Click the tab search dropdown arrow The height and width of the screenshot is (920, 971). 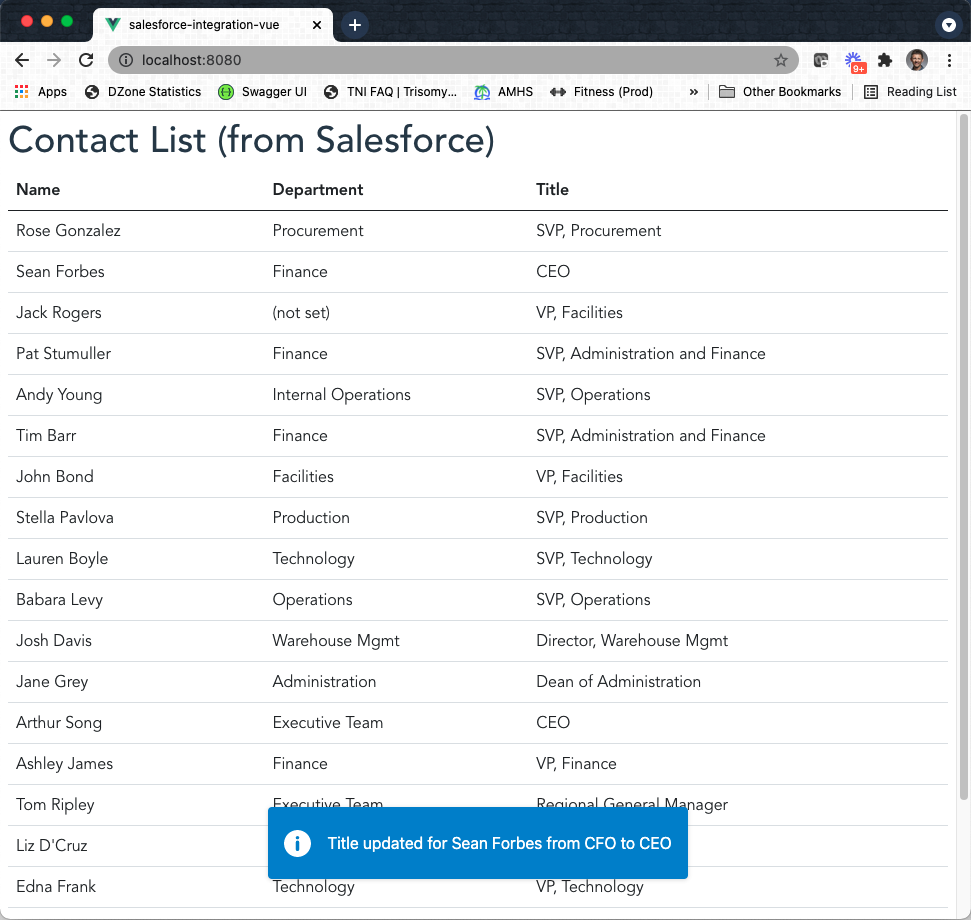click(949, 25)
